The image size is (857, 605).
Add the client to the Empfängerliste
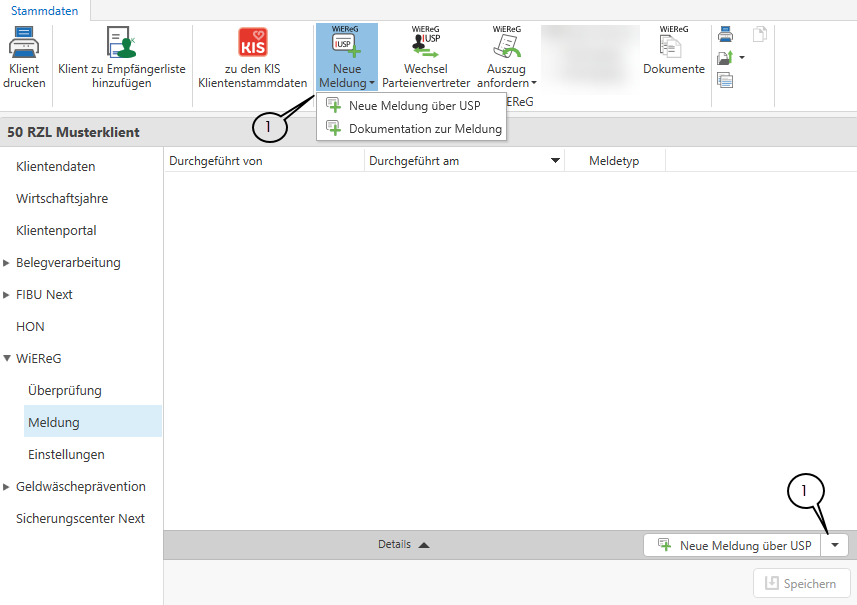121,43
